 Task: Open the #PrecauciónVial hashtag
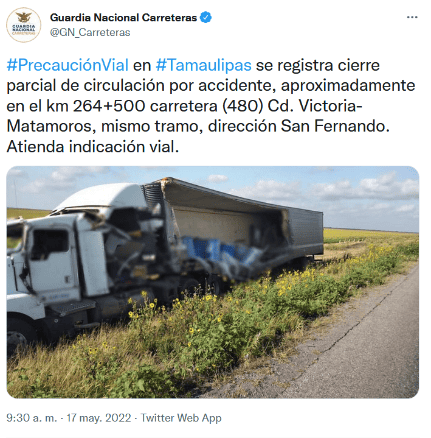tap(67, 65)
